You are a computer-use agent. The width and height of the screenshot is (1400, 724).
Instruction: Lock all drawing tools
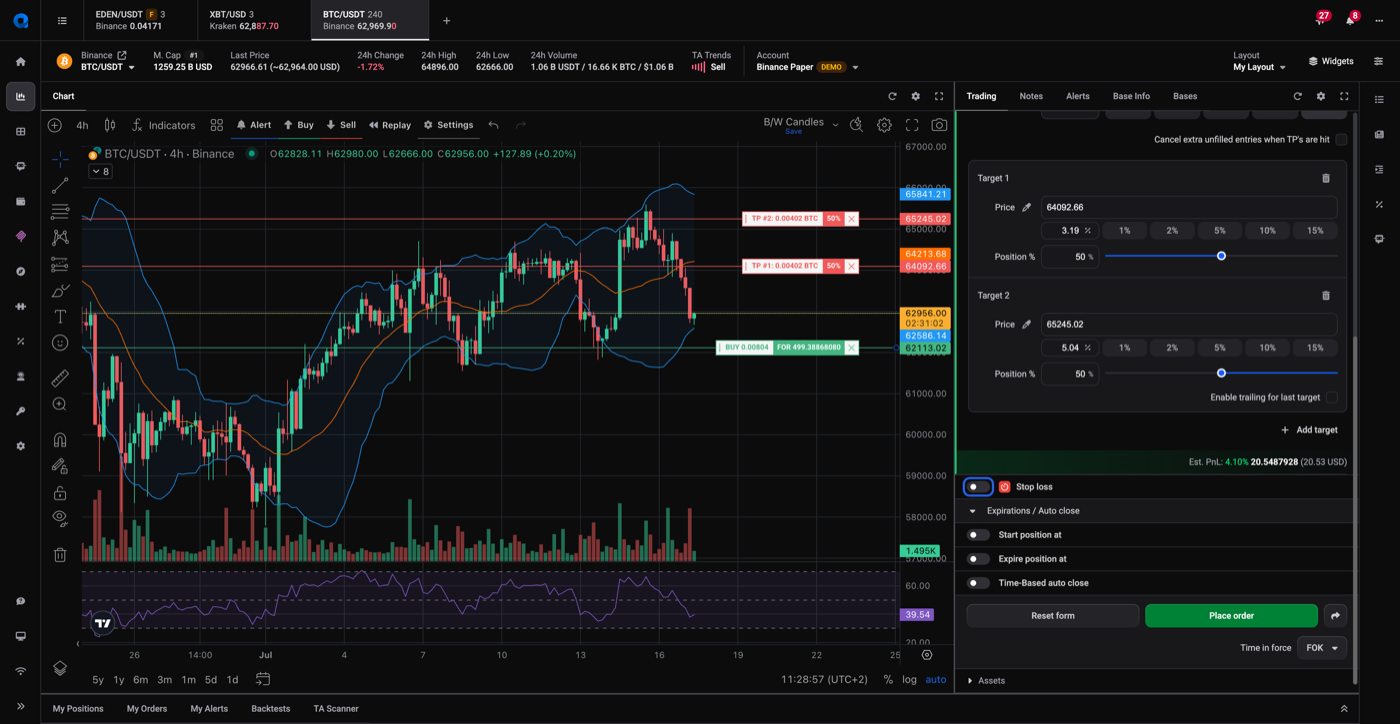[60, 493]
